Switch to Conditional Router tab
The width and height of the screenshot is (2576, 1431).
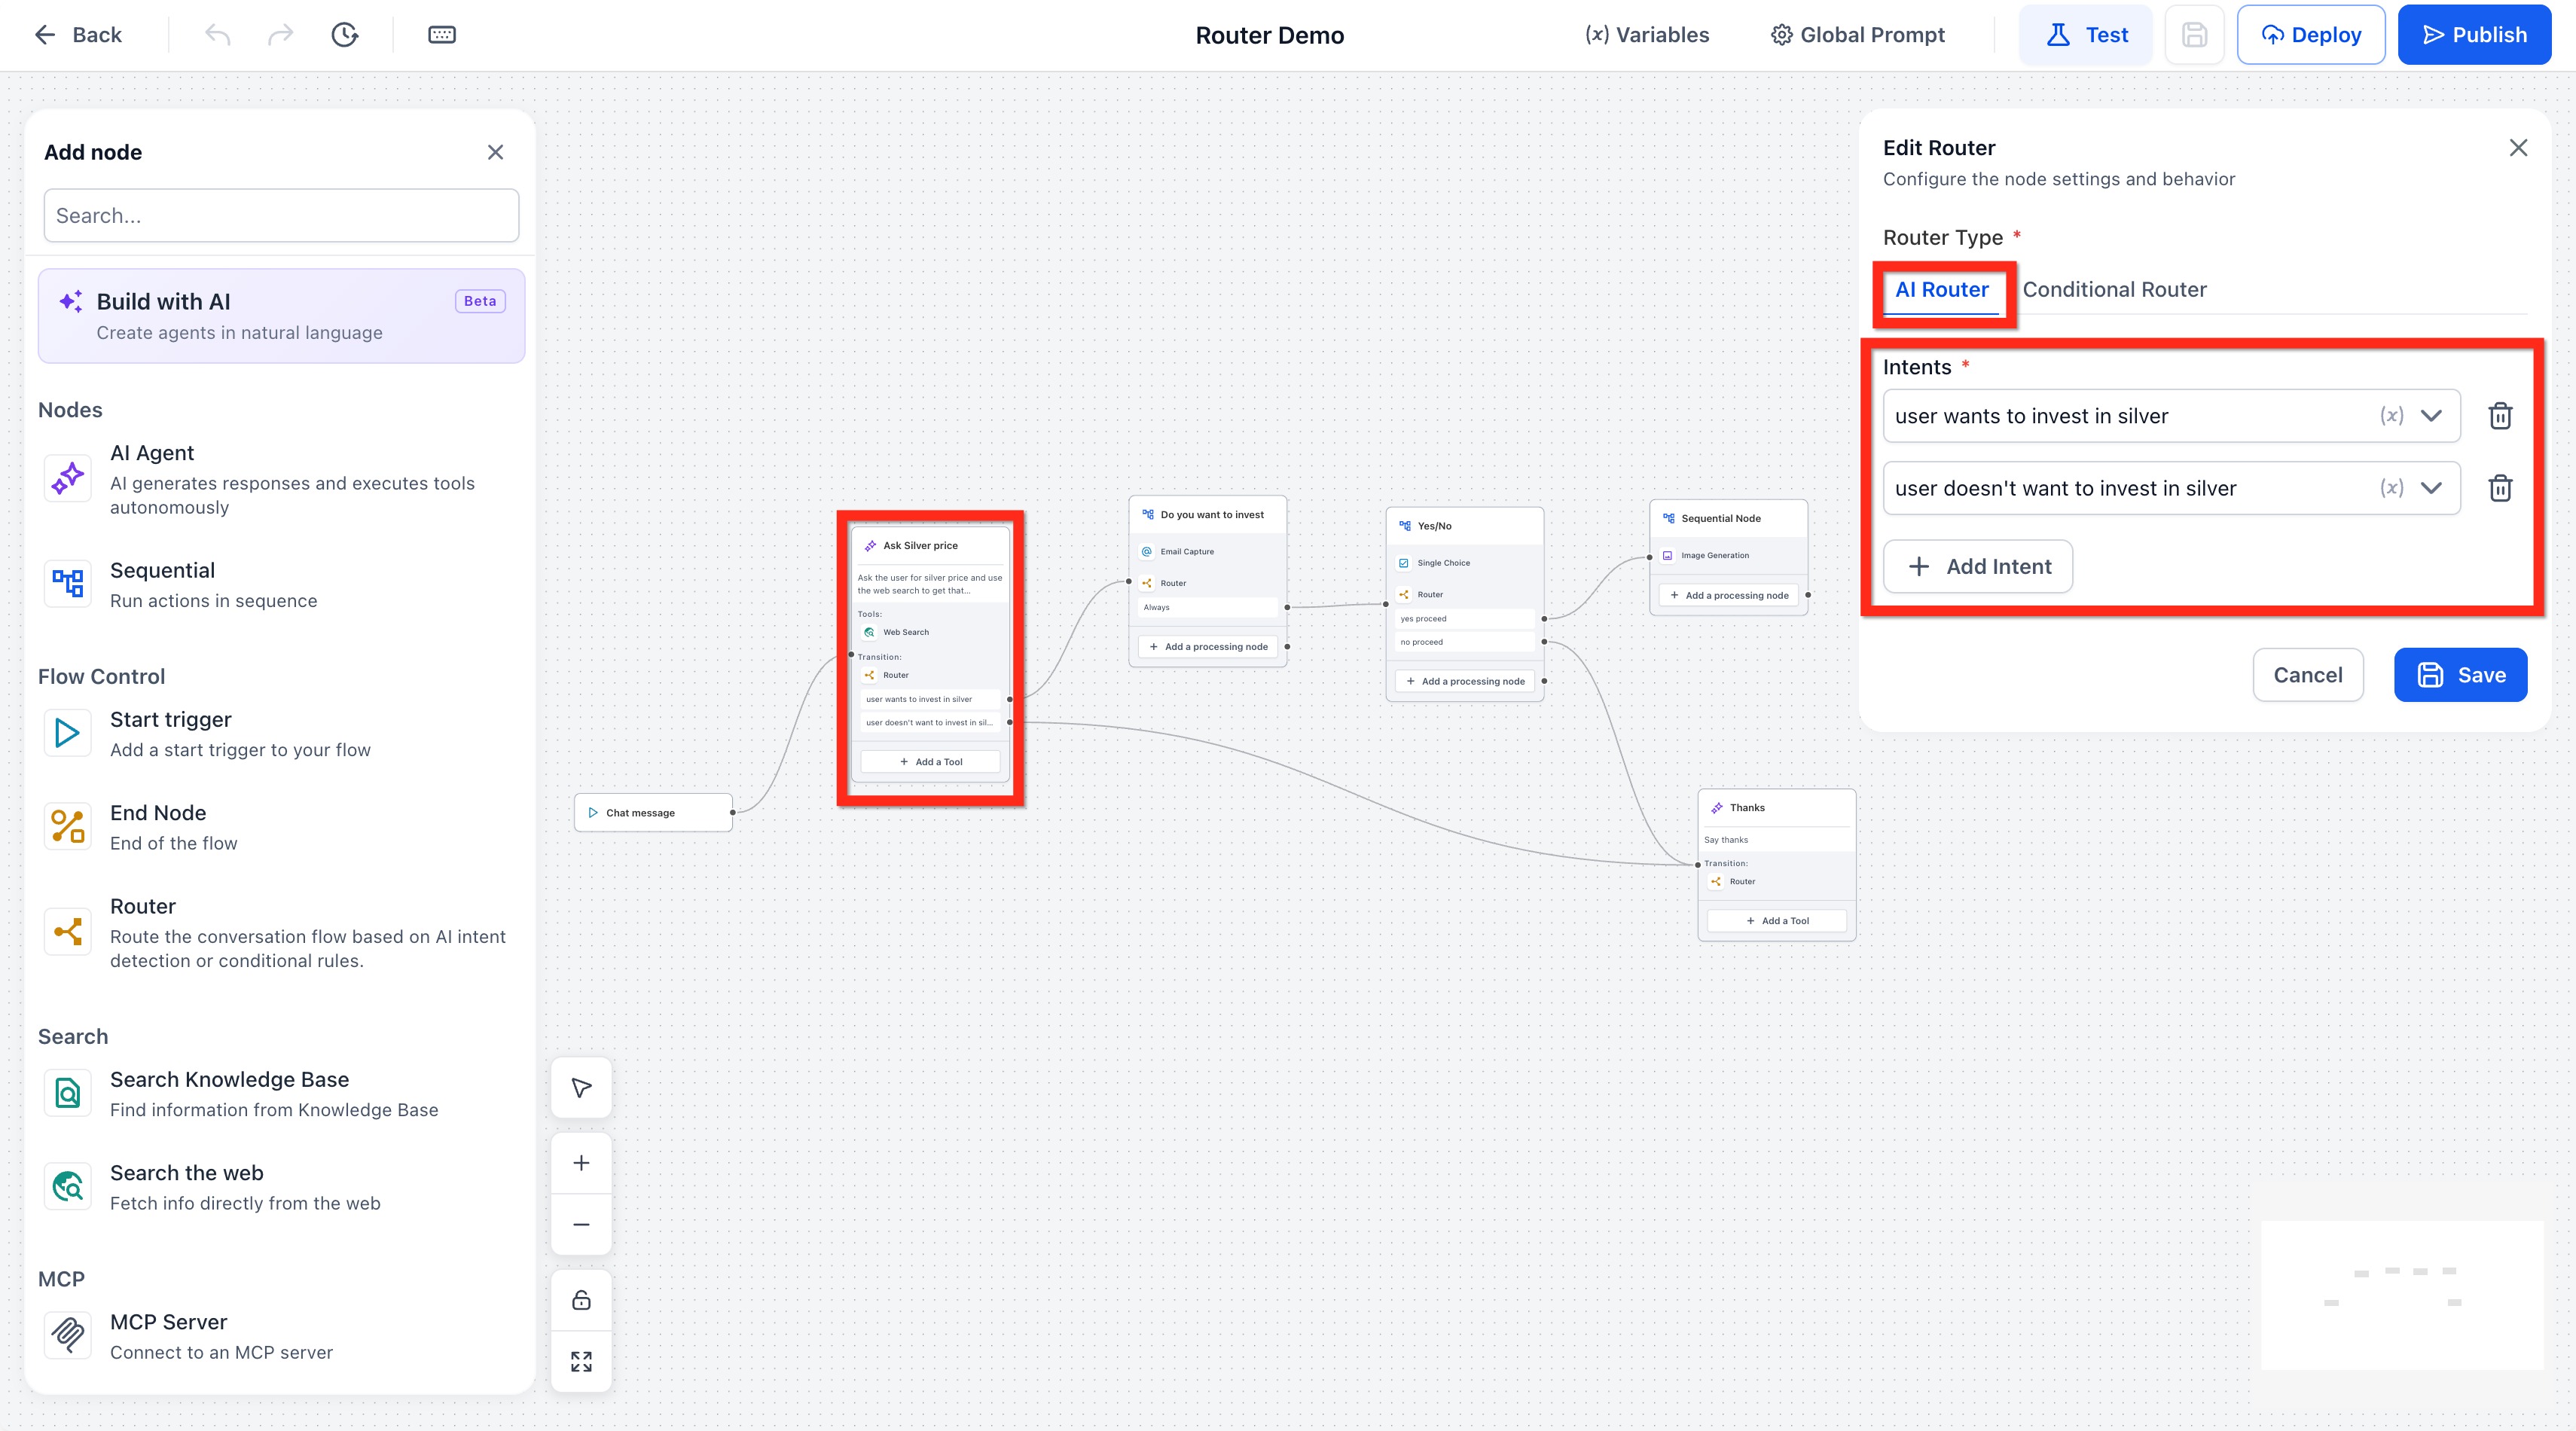[2114, 290]
